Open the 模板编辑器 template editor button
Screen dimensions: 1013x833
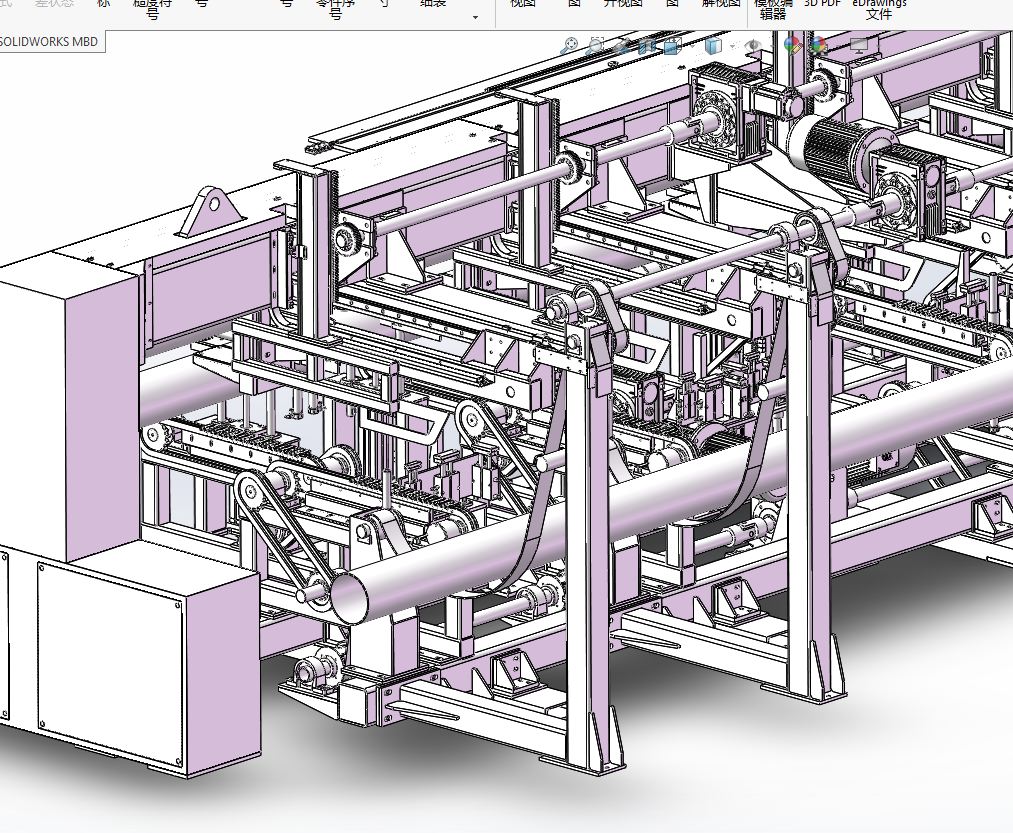pyautogui.click(x=773, y=9)
